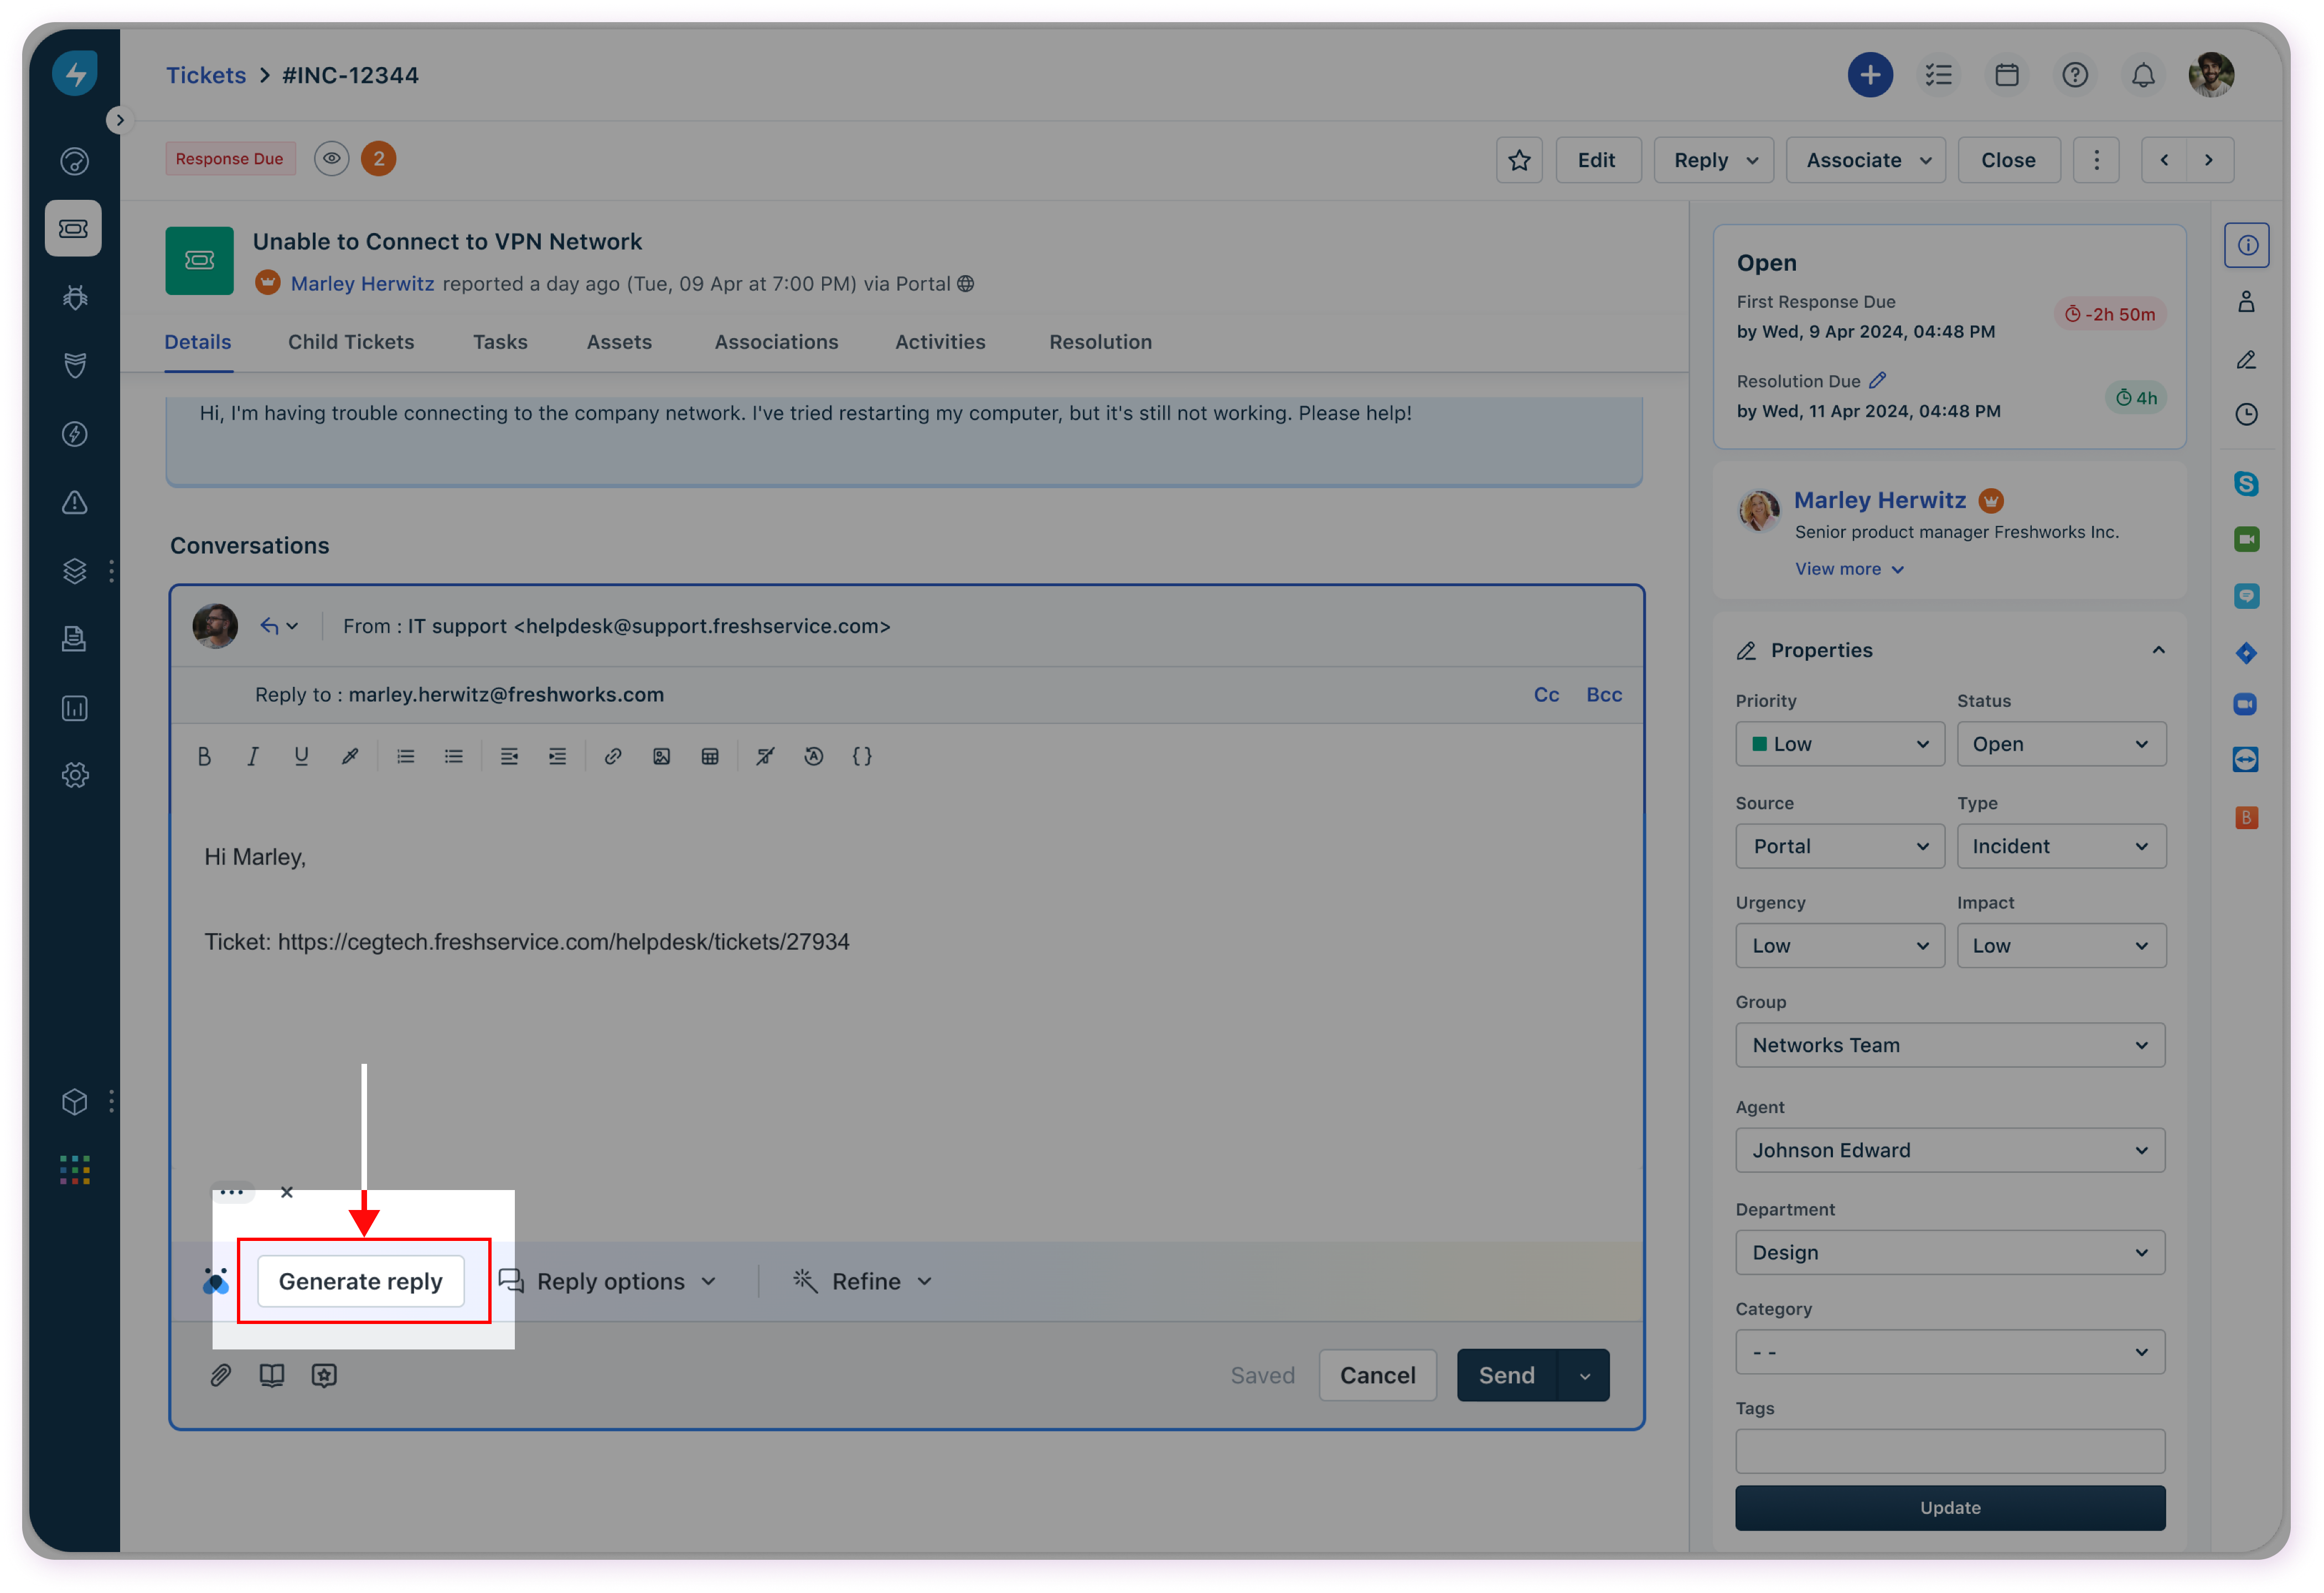
Task: Open the Priority dropdown showing Low
Action: [1839, 744]
